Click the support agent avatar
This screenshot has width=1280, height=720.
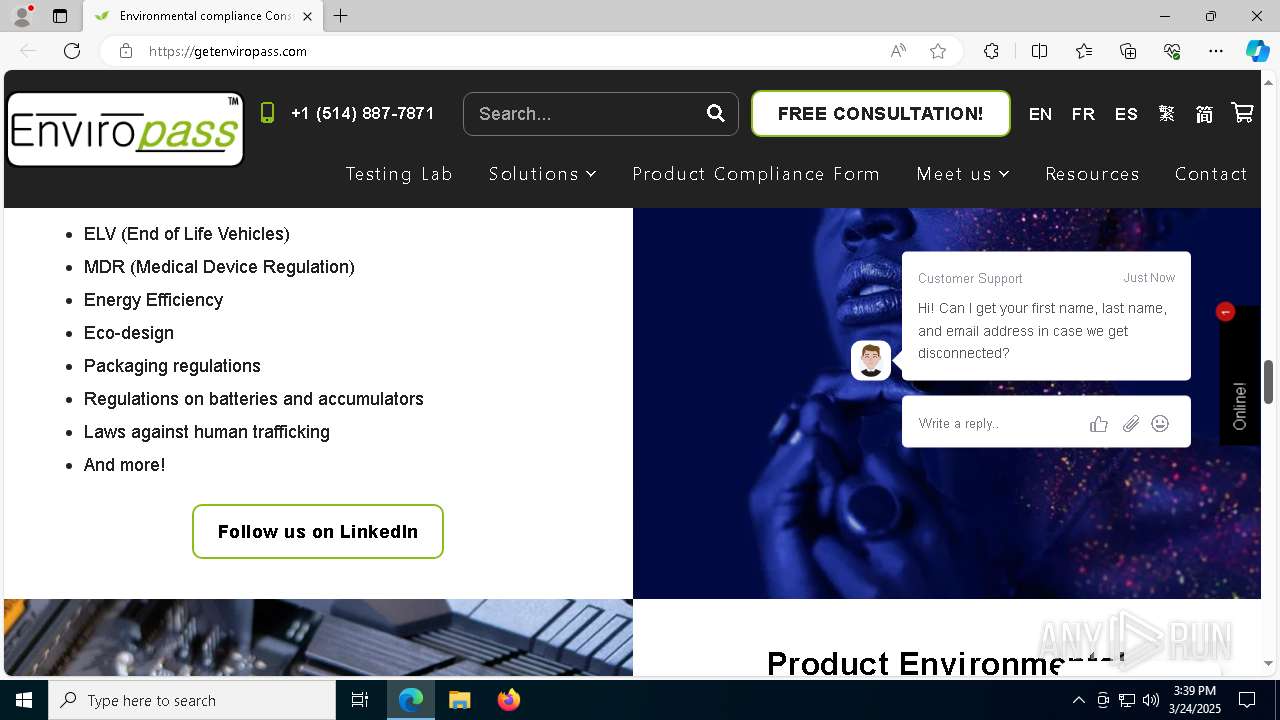[871, 360]
